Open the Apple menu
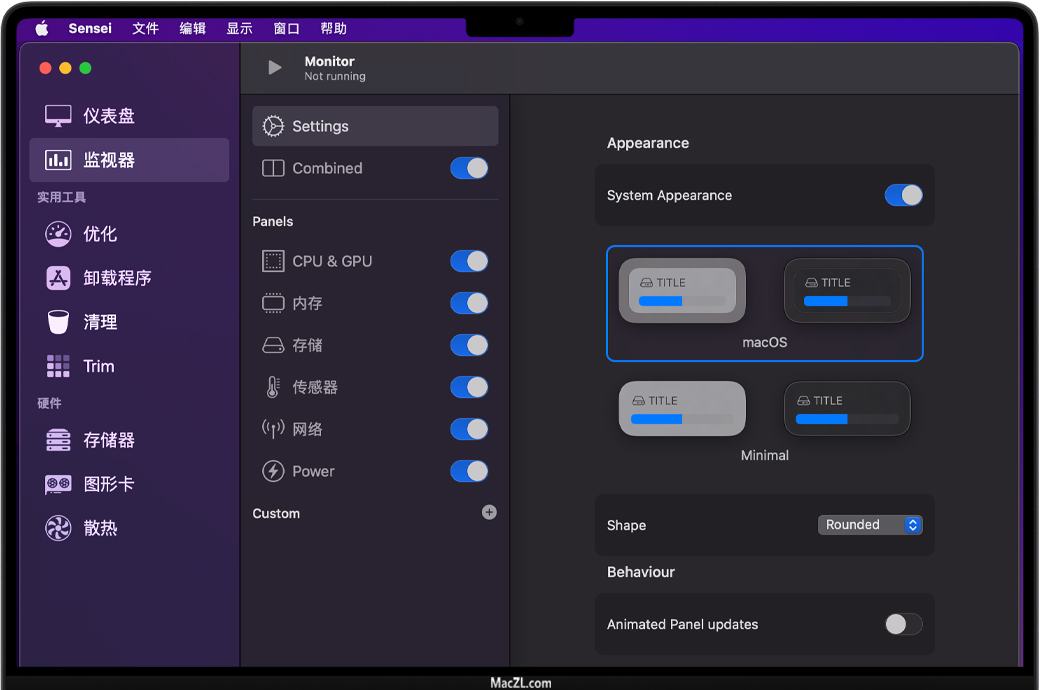This screenshot has height=690, width=1040. (x=42, y=28)
